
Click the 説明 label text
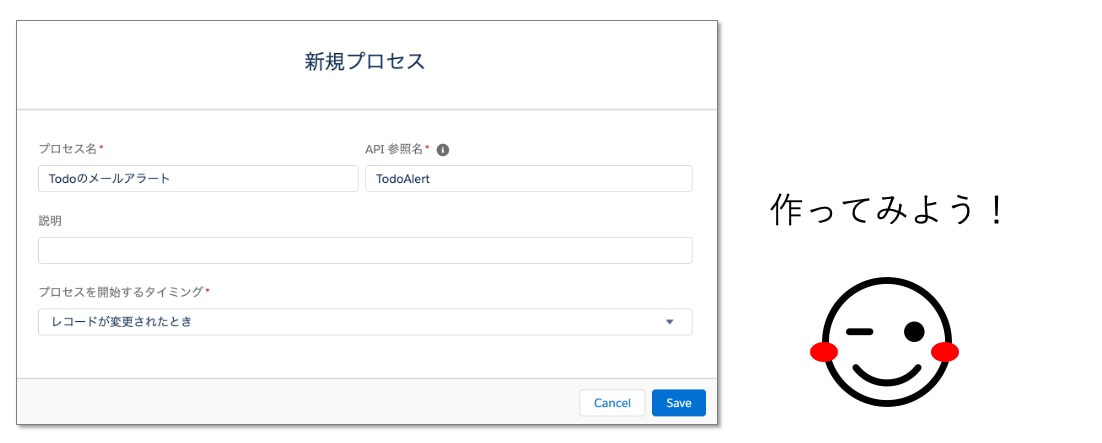tap(50, 221)
